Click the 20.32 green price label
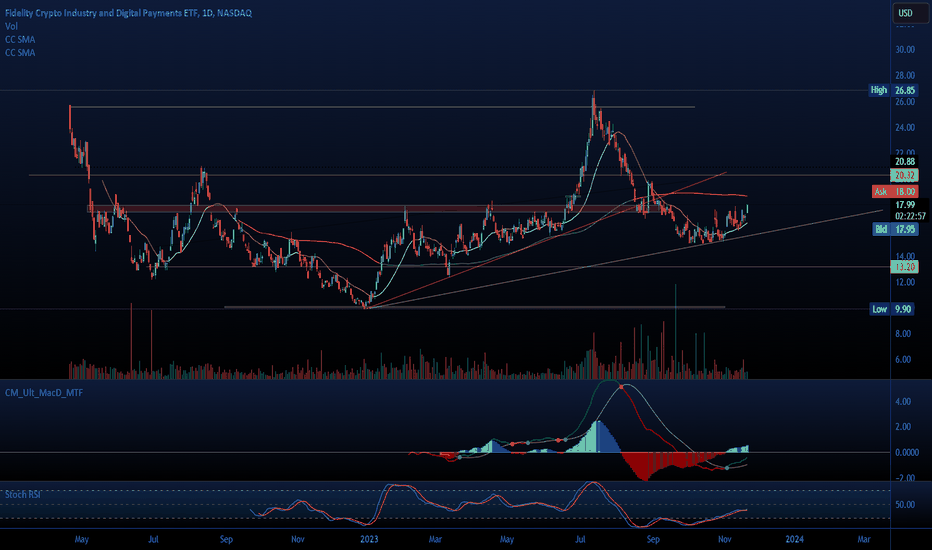 point(905,175)
